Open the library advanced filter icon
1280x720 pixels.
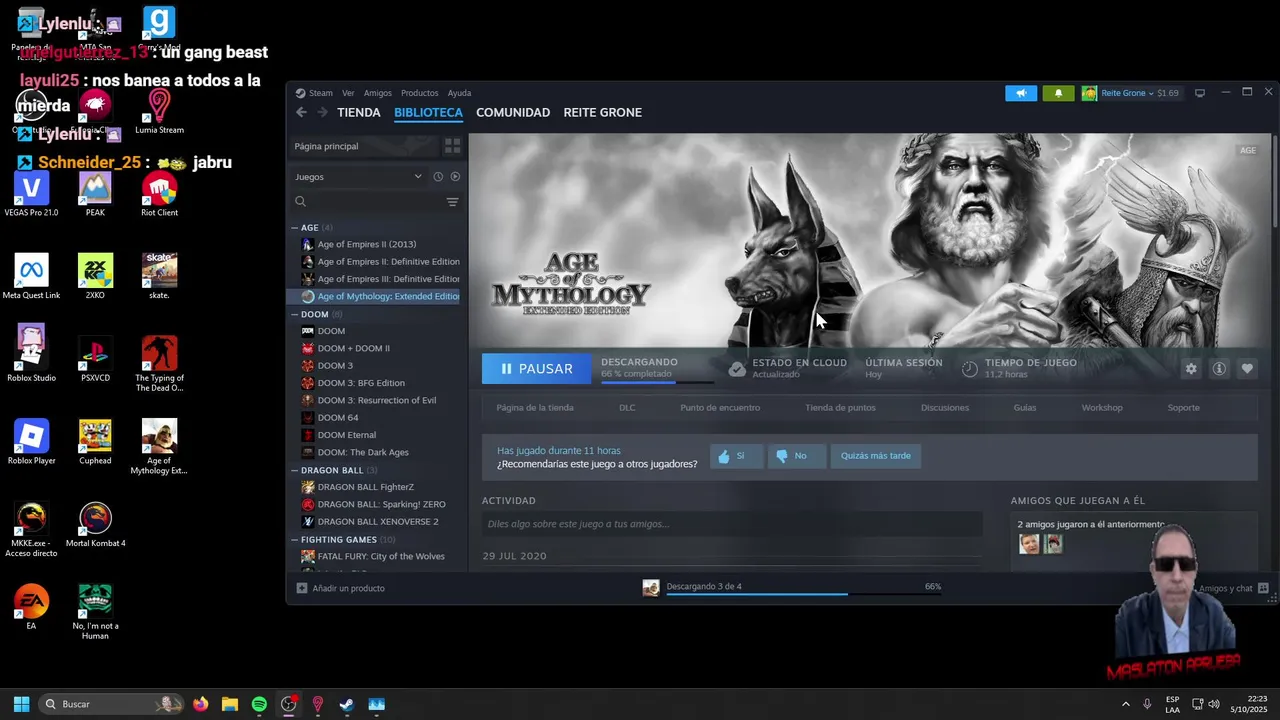click(452, 202)
